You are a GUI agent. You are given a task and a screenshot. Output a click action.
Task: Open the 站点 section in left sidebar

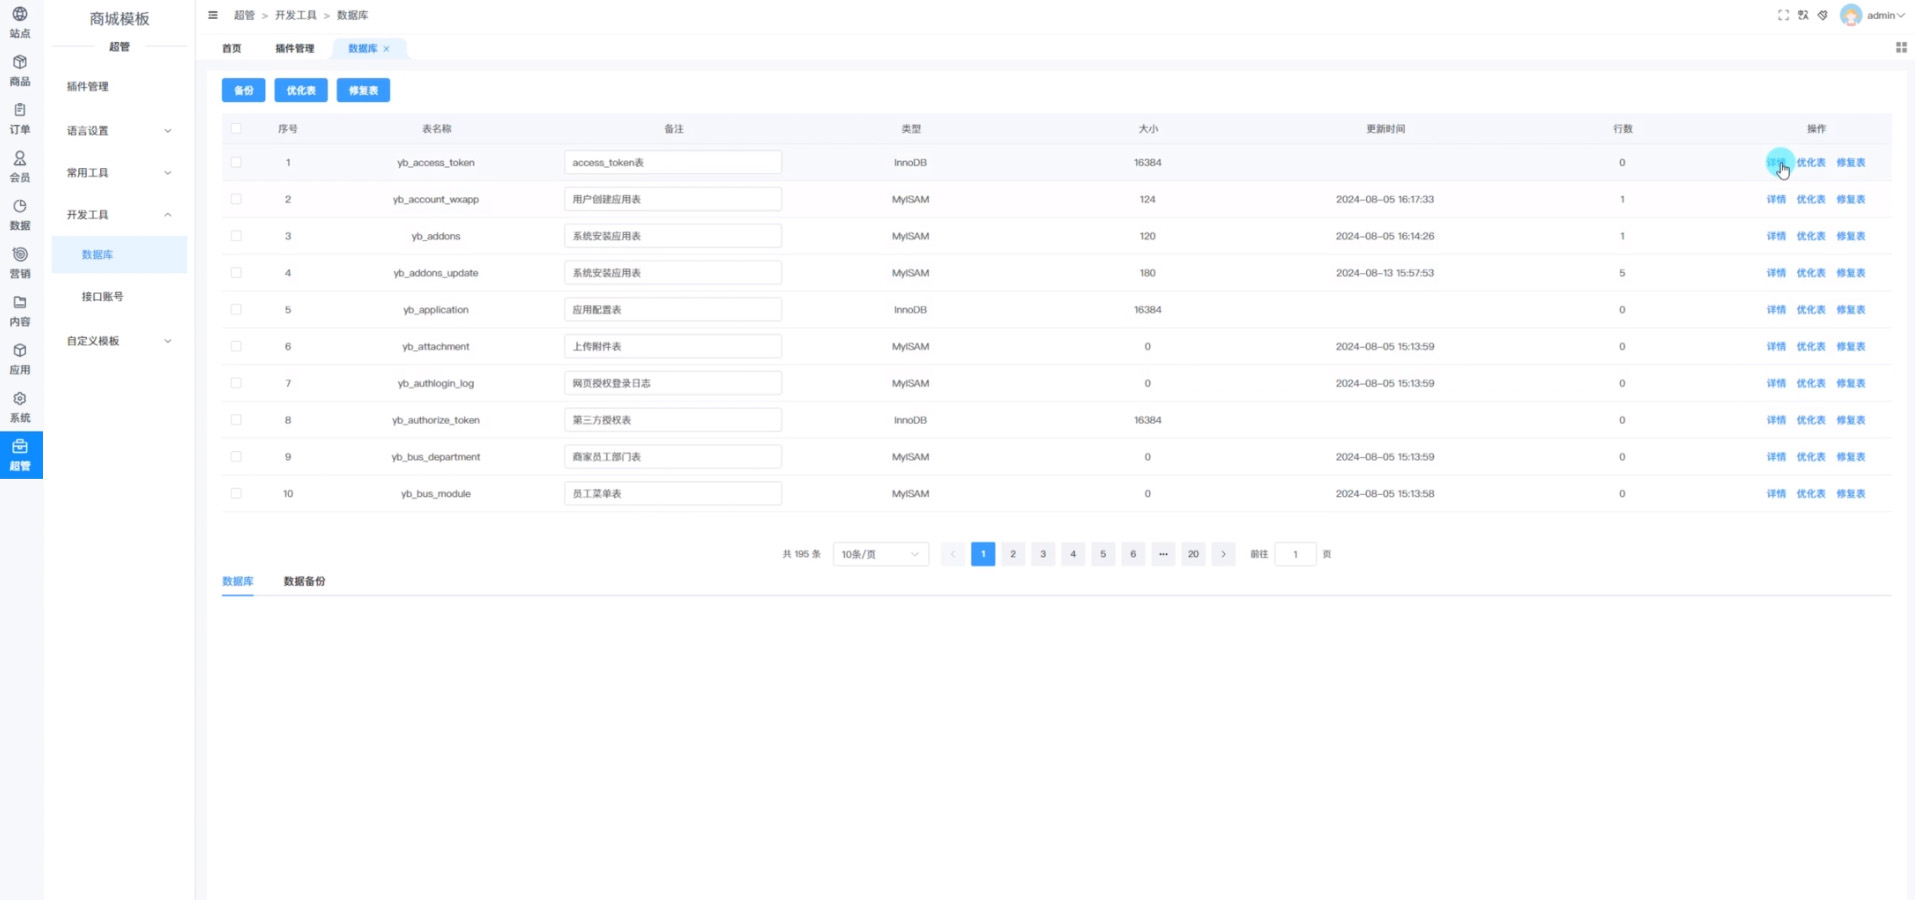coord(20,22)
